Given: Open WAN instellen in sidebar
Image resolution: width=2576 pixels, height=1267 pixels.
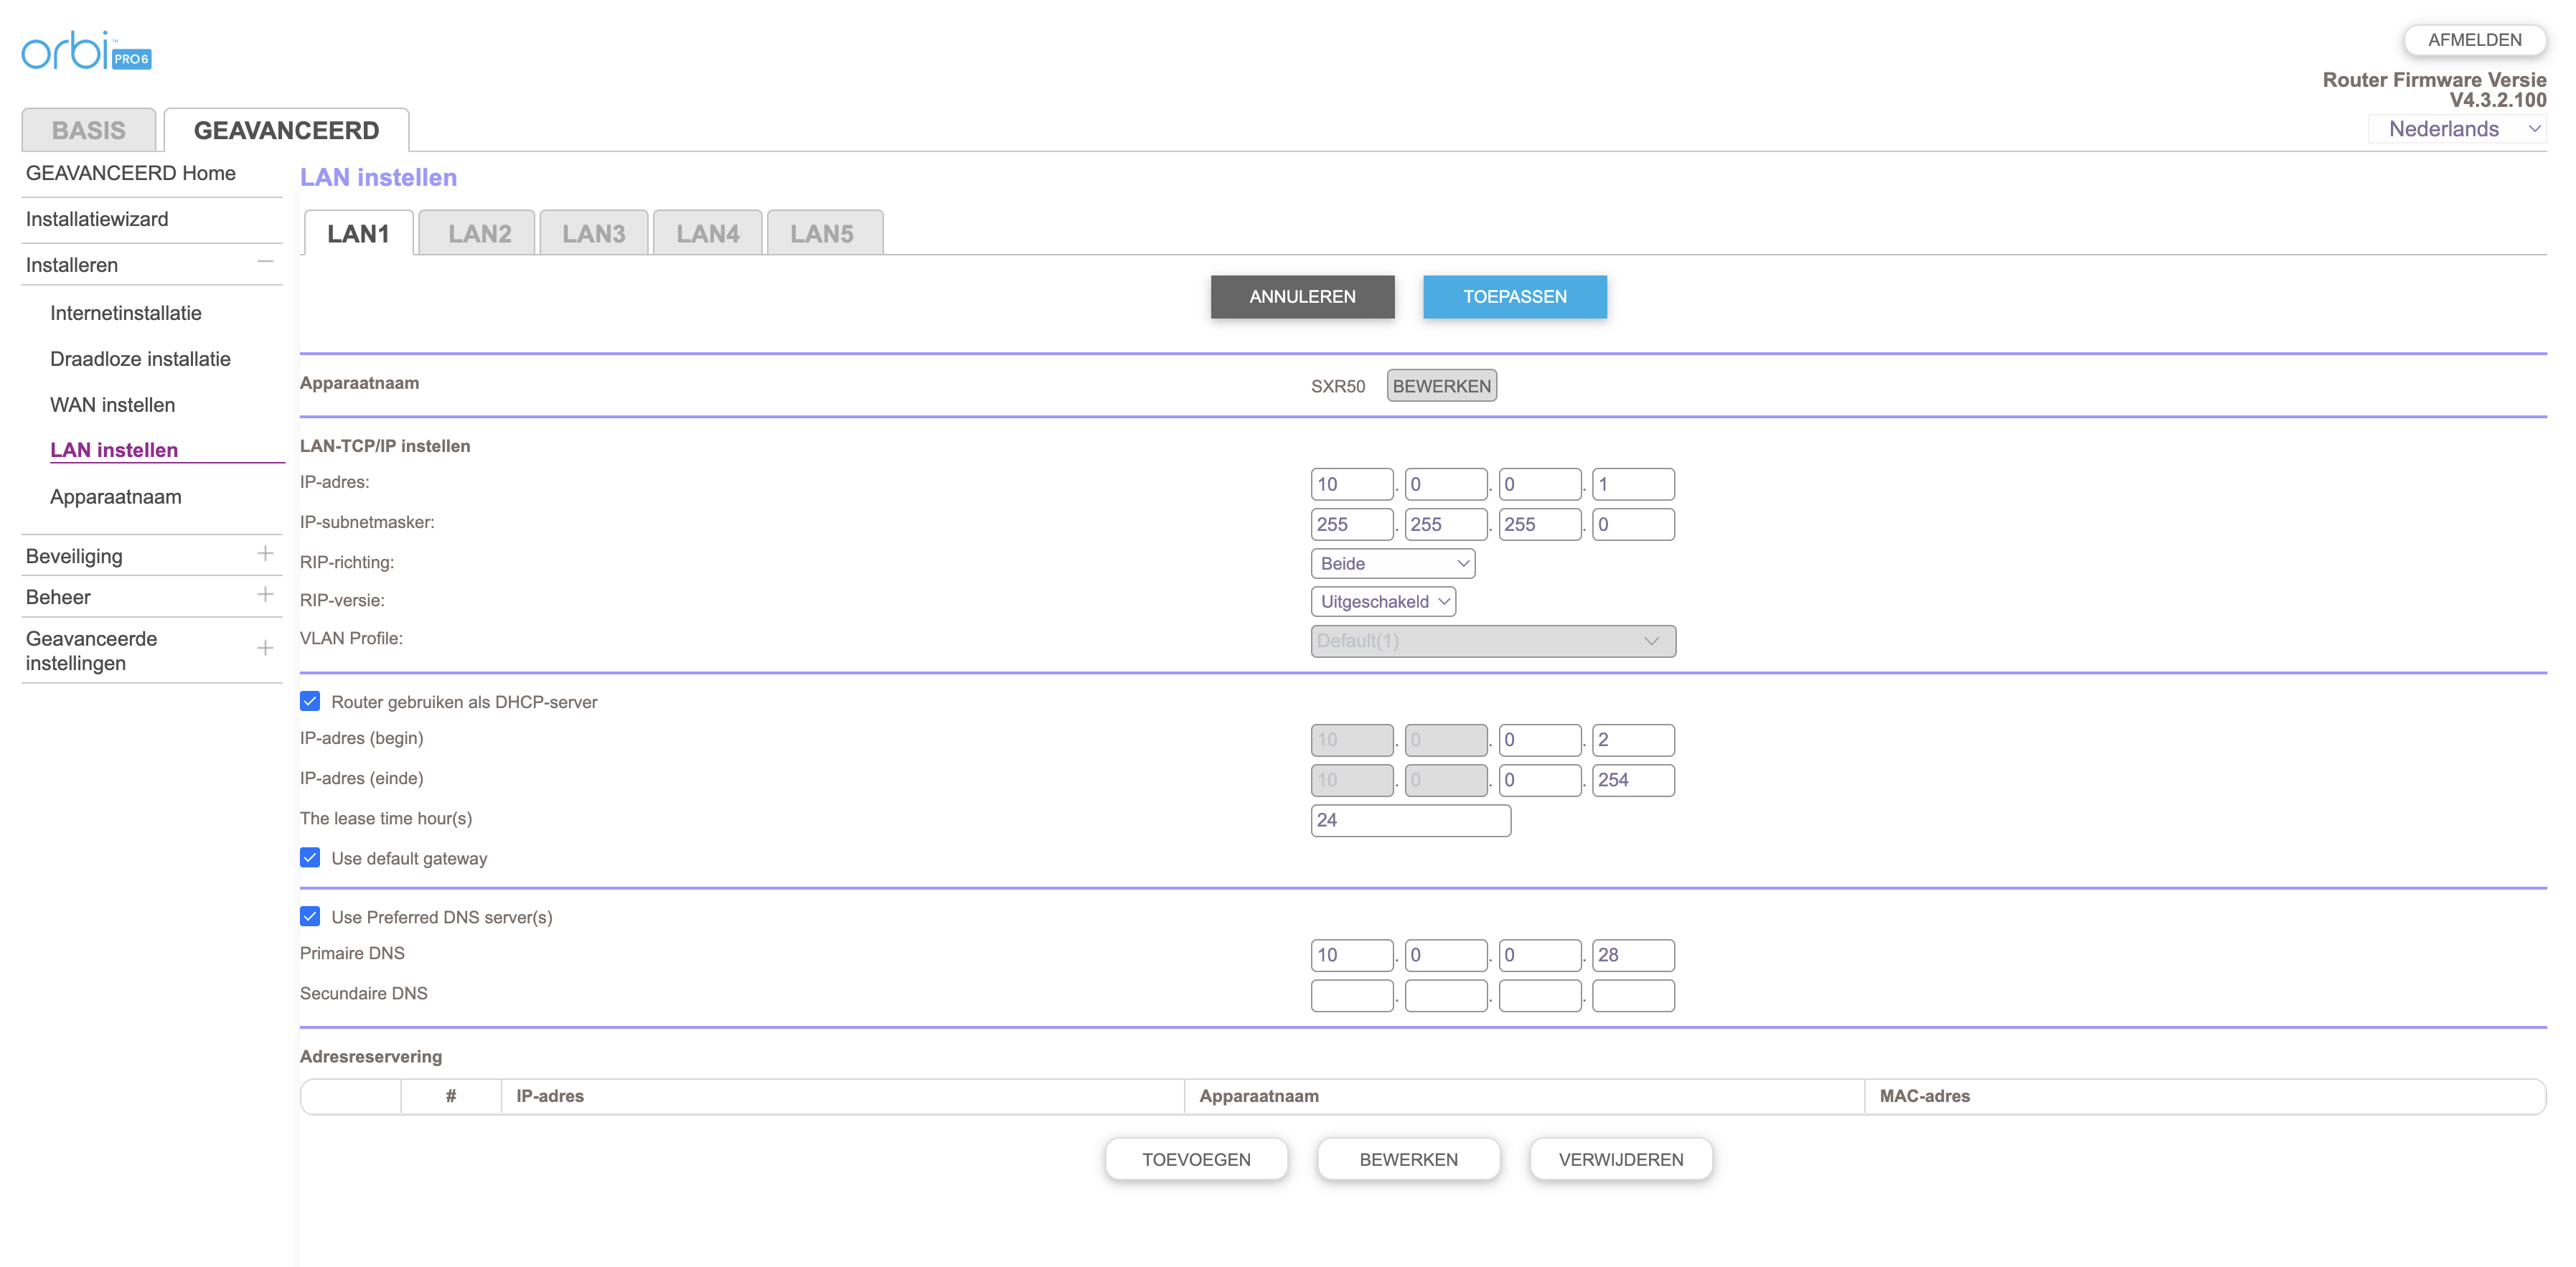Looking at the screenshot, I should (x=113, y=405).
